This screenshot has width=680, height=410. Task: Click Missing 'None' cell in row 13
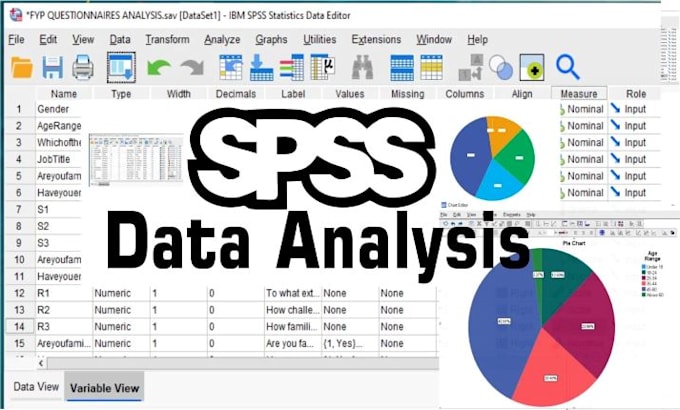click(x=407, y=310)
